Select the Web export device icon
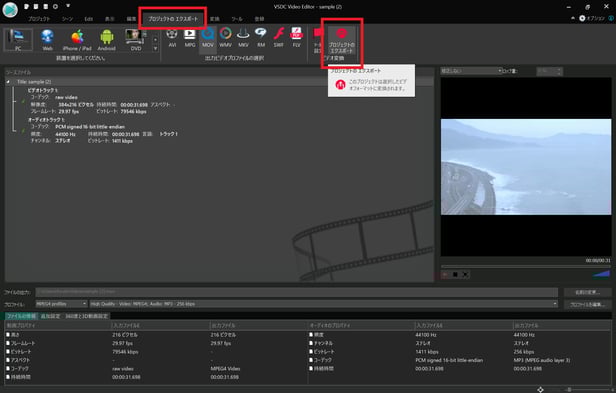This screenshot has height=393, width=616. pyautogui.click(x=47, y=39)
